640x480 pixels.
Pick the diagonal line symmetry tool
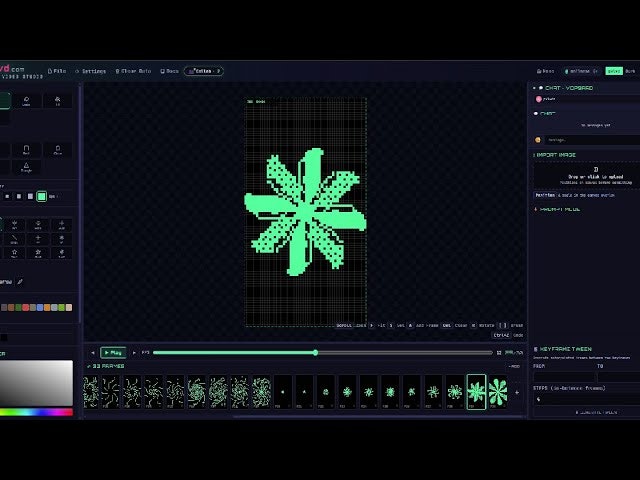point(14,238)
